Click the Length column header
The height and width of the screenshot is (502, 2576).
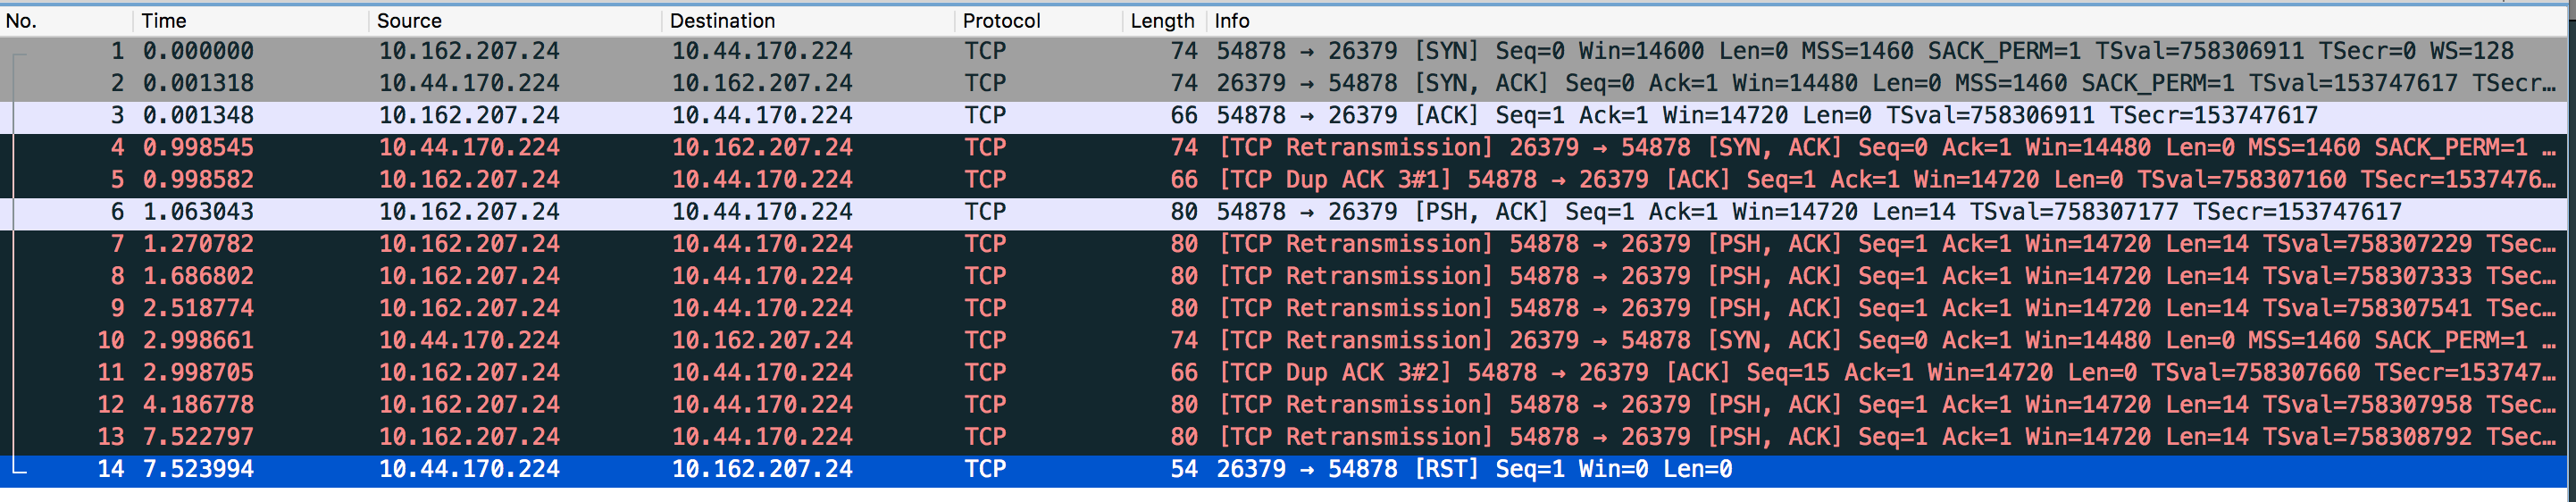[x=1165, y=21]
